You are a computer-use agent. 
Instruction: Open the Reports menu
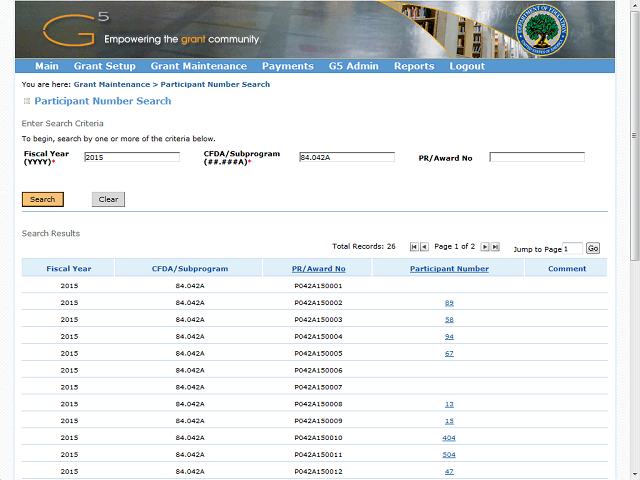coord(414,66)
